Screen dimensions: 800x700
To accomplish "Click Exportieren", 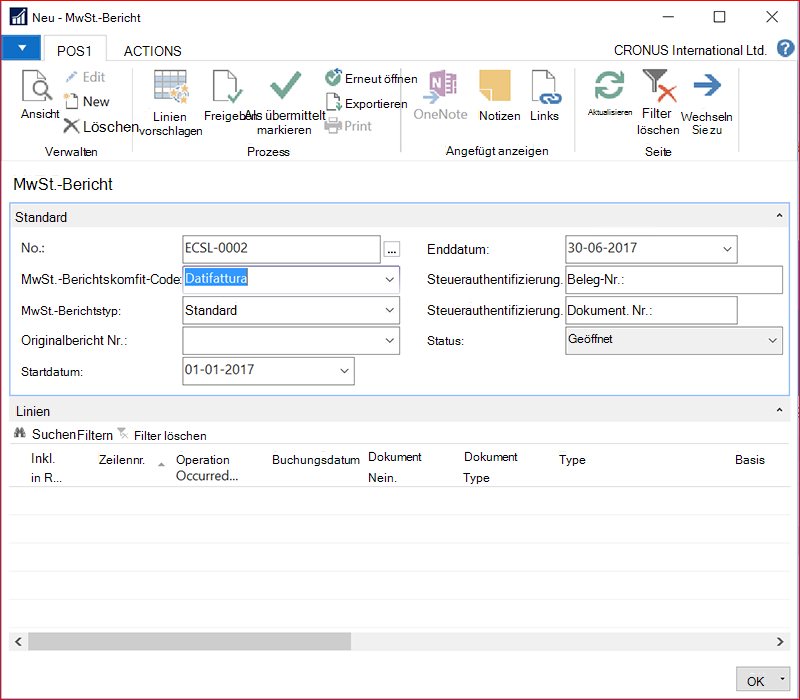I will (366, 103).
